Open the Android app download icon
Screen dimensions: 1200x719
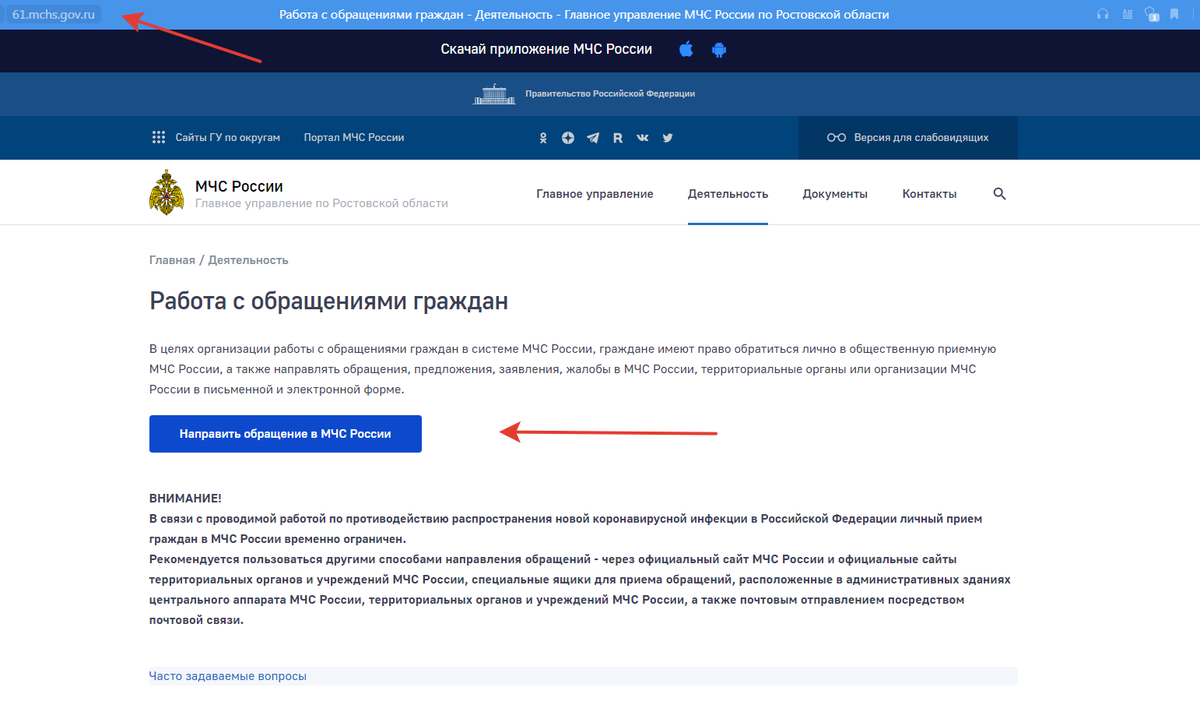tap(718, 49)
